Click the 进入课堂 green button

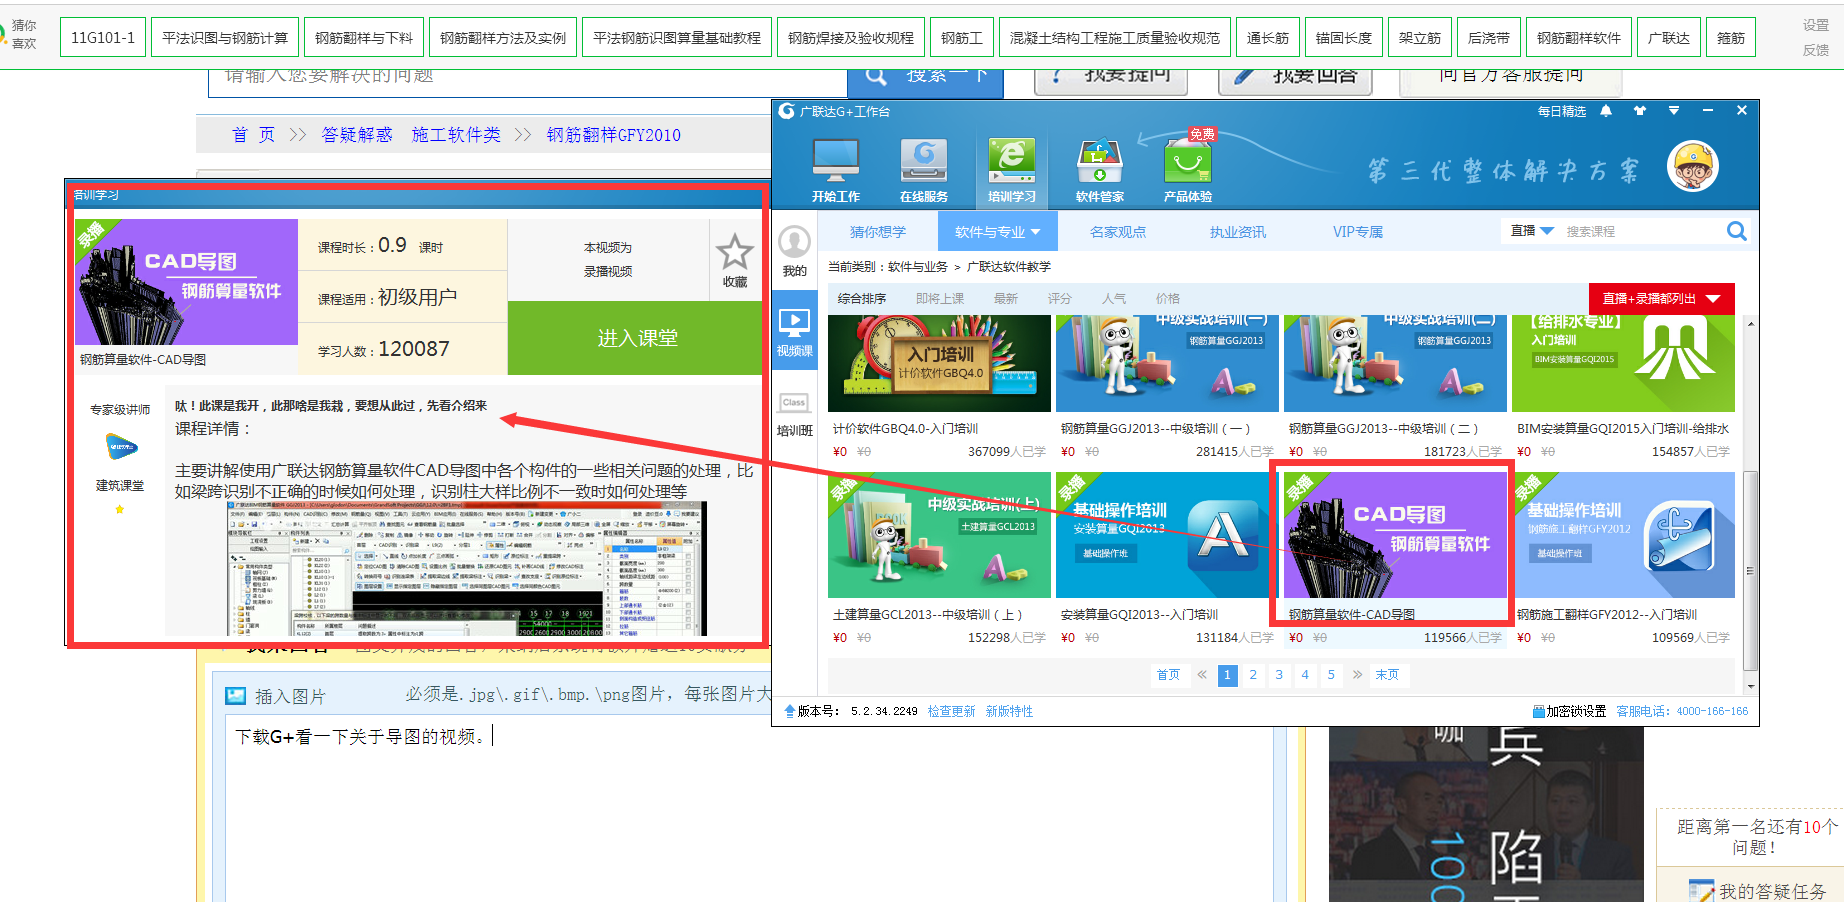tap(636, 338)
